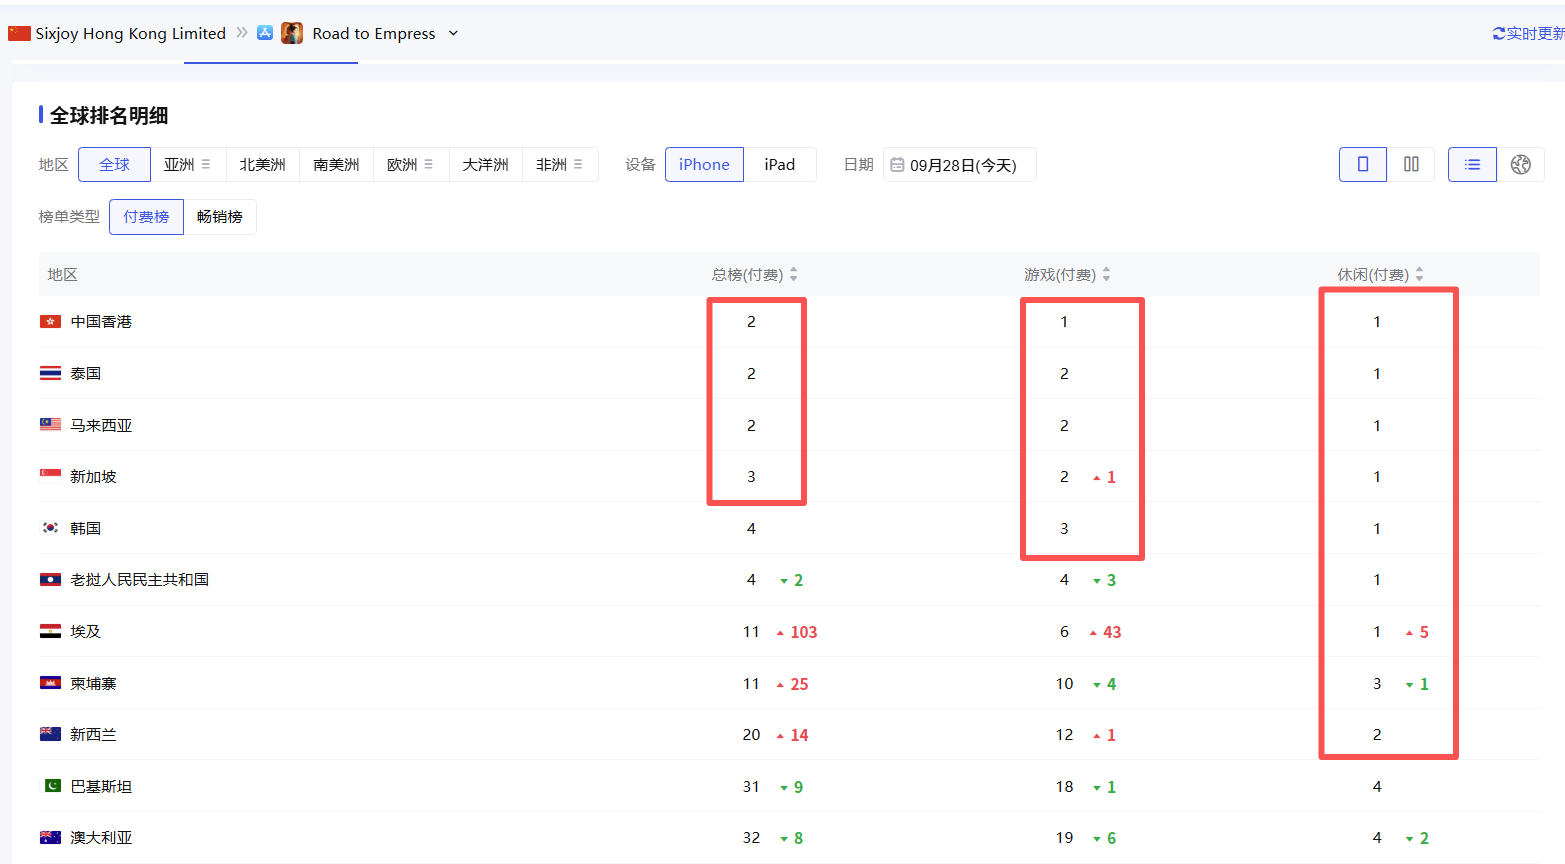
Task: Open the Sixjoy Hong Kong Limited publisher link
Action: [130, 34]
